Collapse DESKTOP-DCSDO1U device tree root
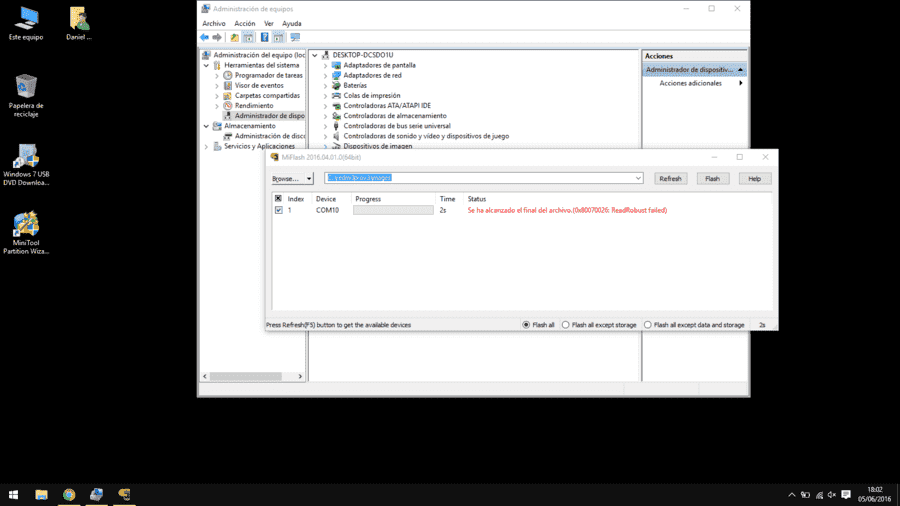This screenshot has width=900, height=506. point(315,55)
